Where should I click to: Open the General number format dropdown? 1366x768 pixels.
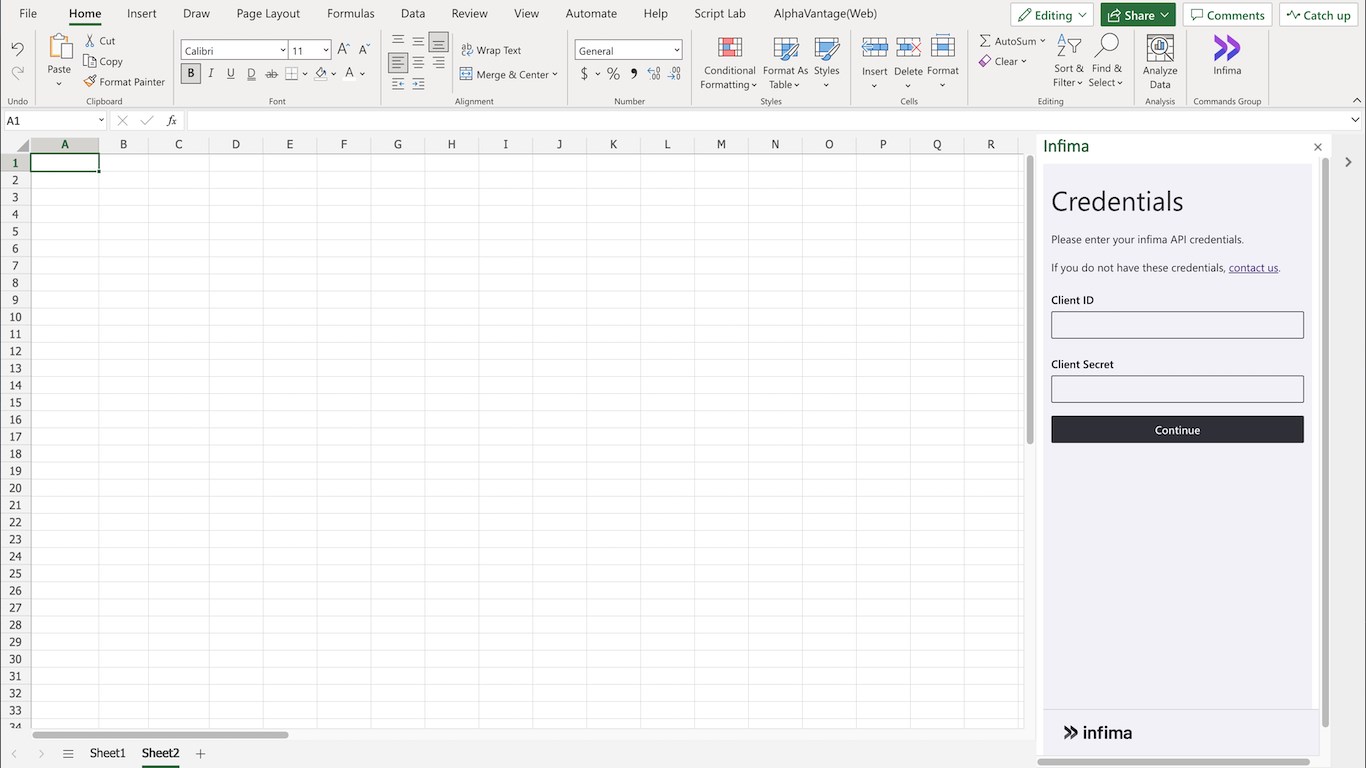coord(677,50)
